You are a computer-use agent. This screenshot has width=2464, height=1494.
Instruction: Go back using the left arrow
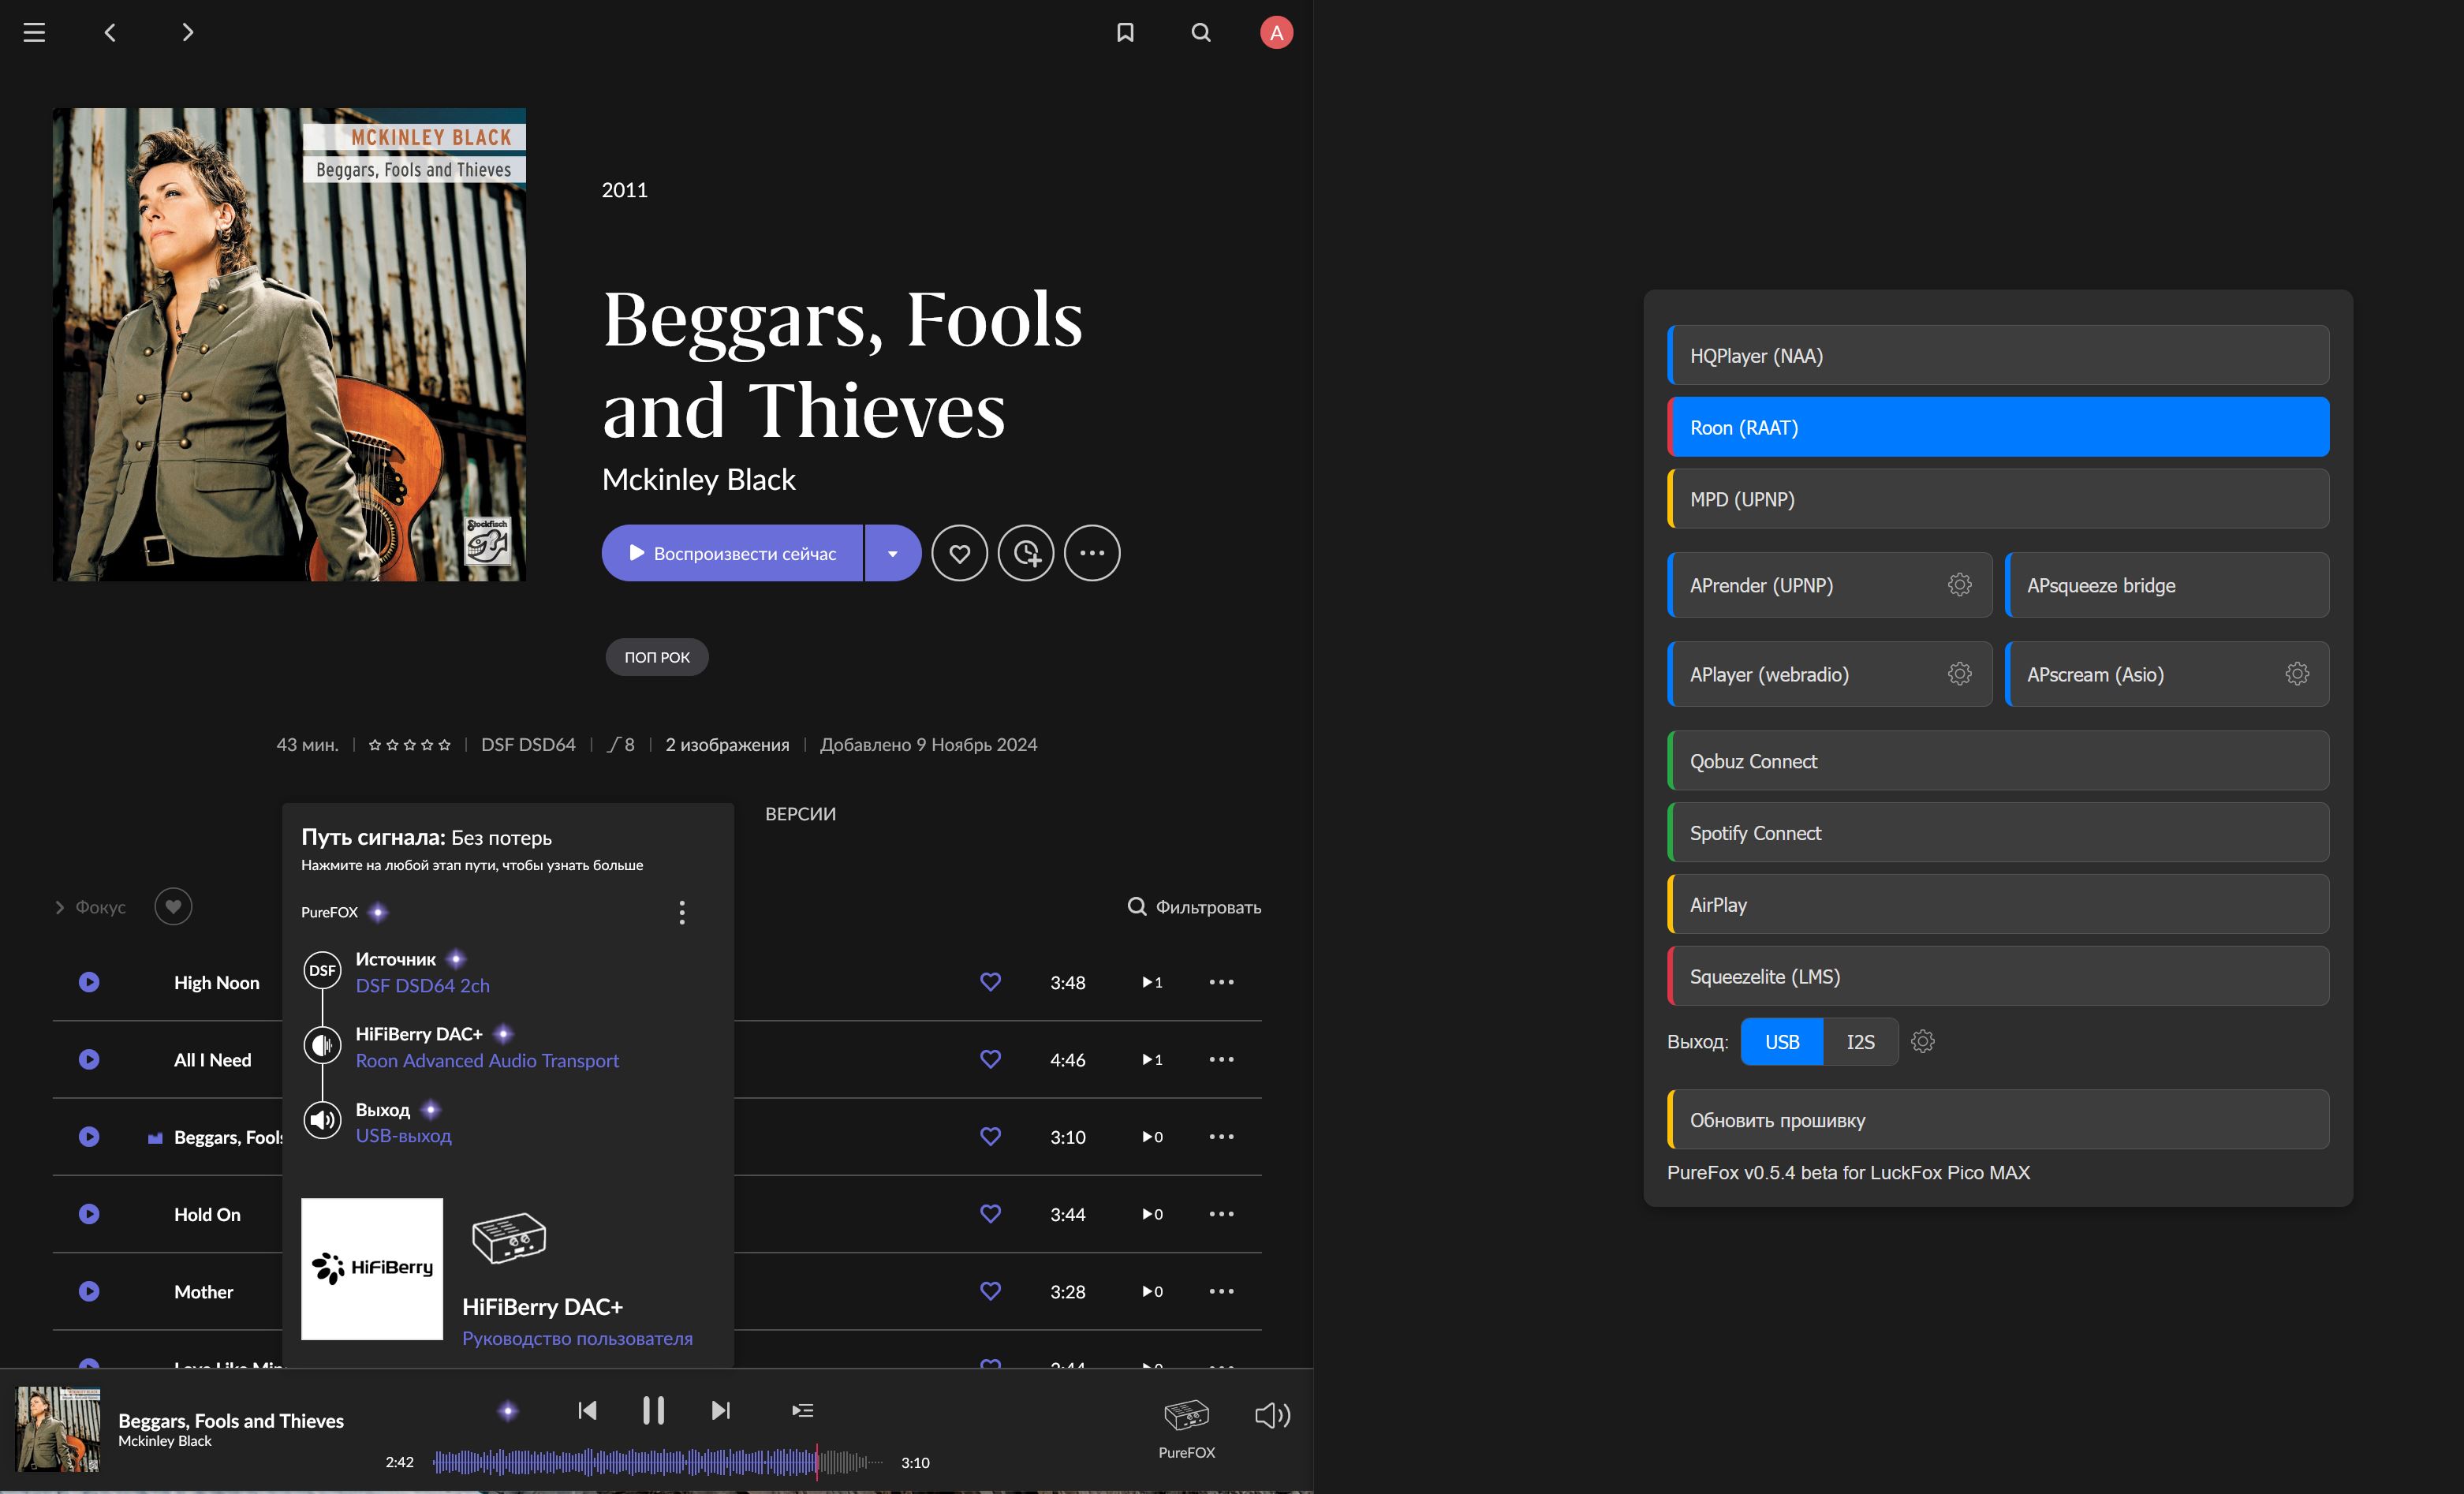pos(110,32)
